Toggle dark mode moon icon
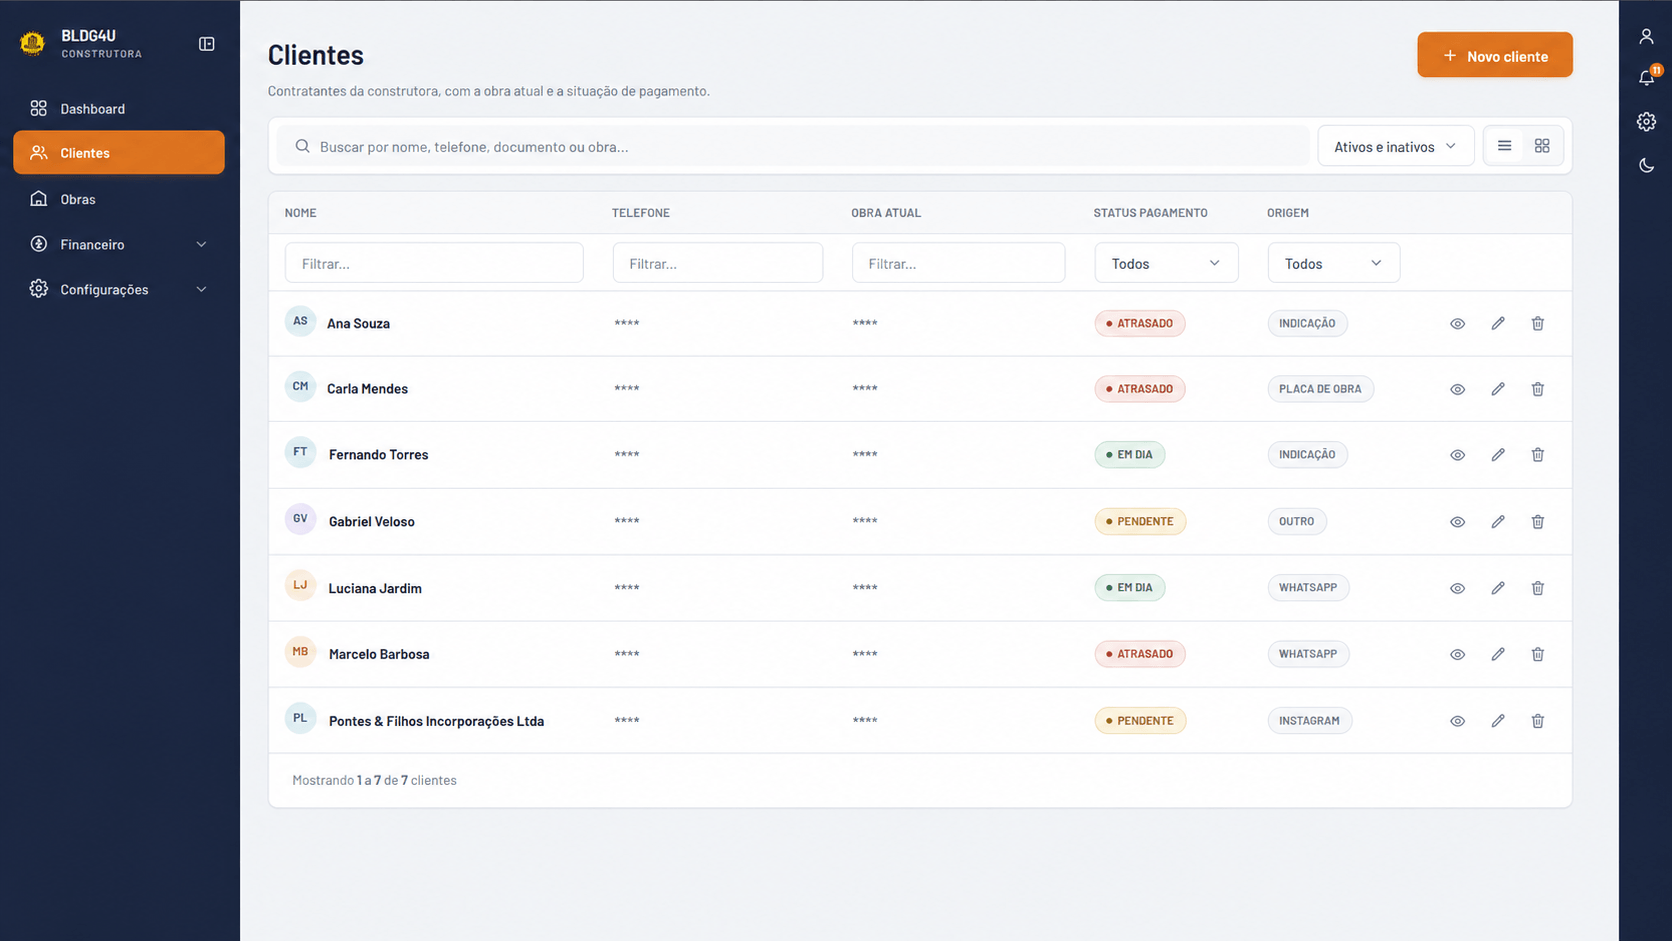Screen dimensions: 1672x941 (x=1646, y=166)
